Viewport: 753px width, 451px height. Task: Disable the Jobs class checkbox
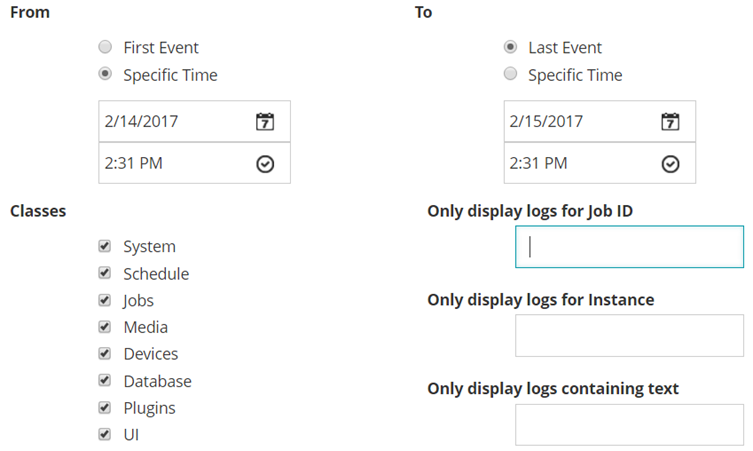105,300
